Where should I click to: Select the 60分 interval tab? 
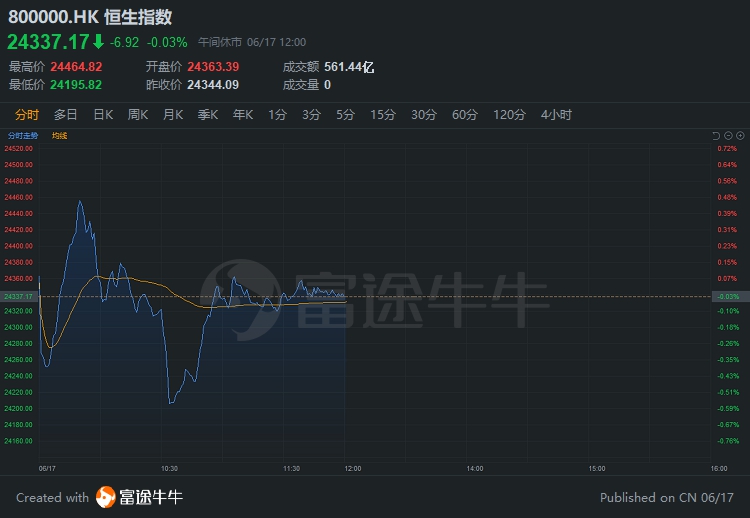(465, 115)
